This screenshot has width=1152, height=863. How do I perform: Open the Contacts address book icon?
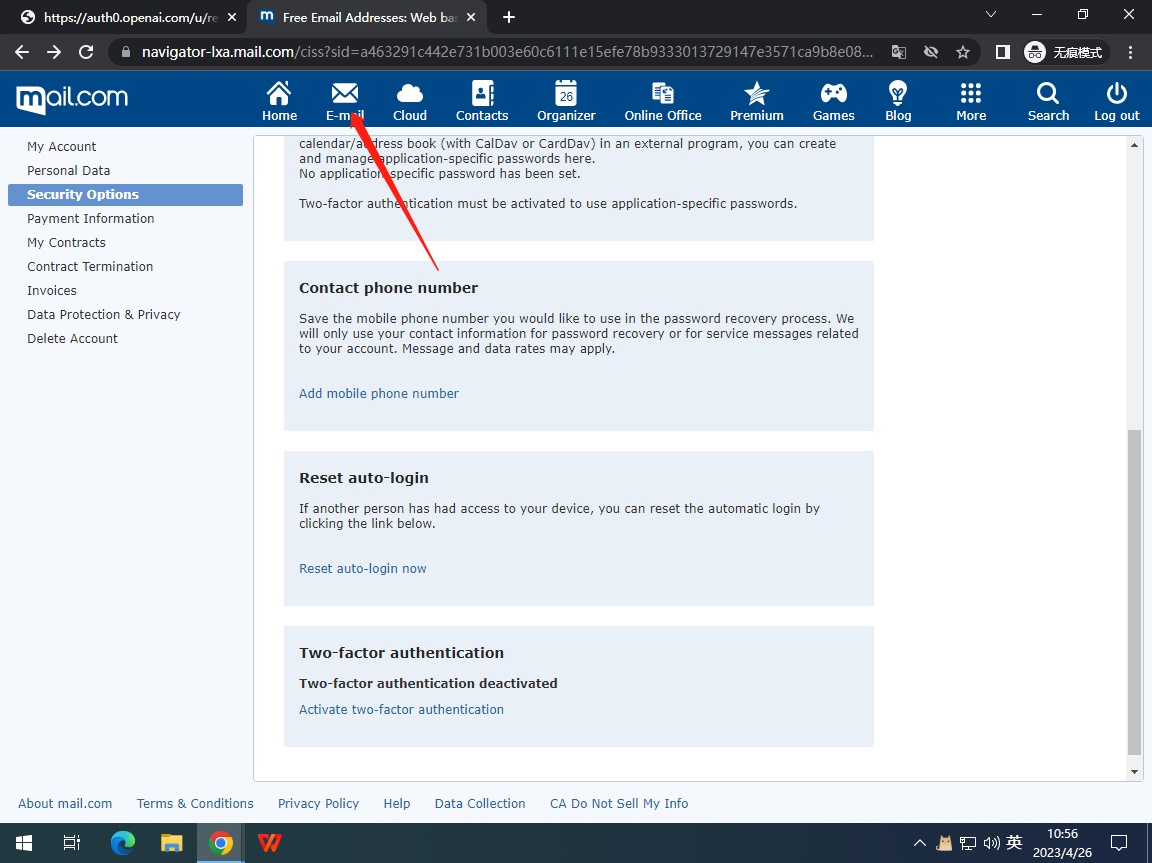click(x=482, y=94)
